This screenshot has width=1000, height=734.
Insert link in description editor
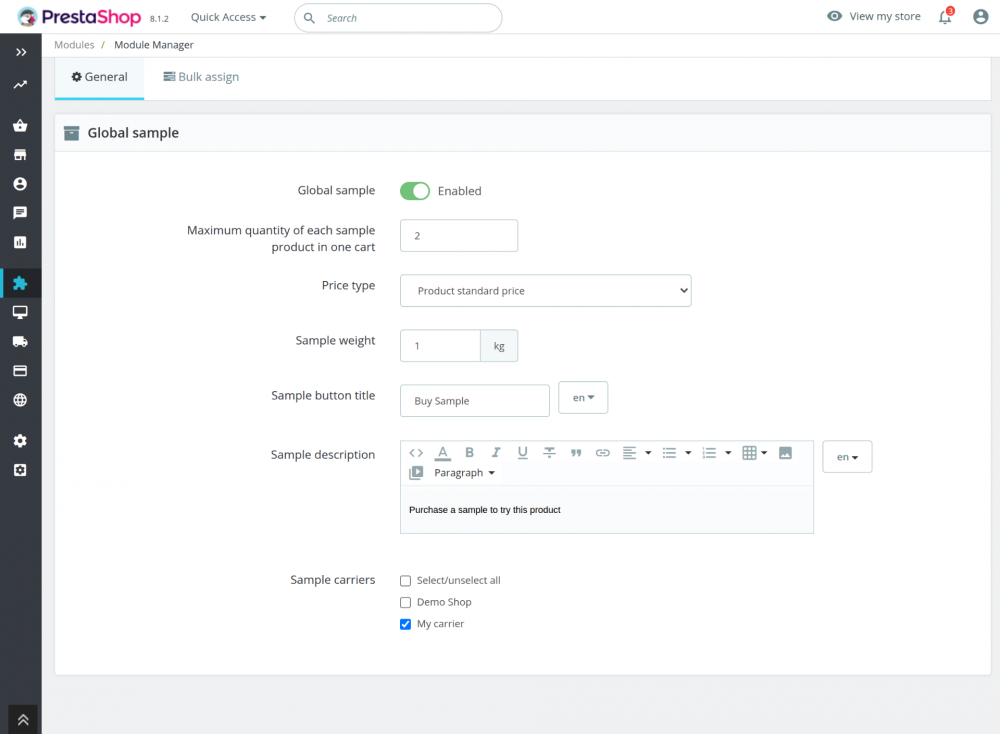click(603, 453)
